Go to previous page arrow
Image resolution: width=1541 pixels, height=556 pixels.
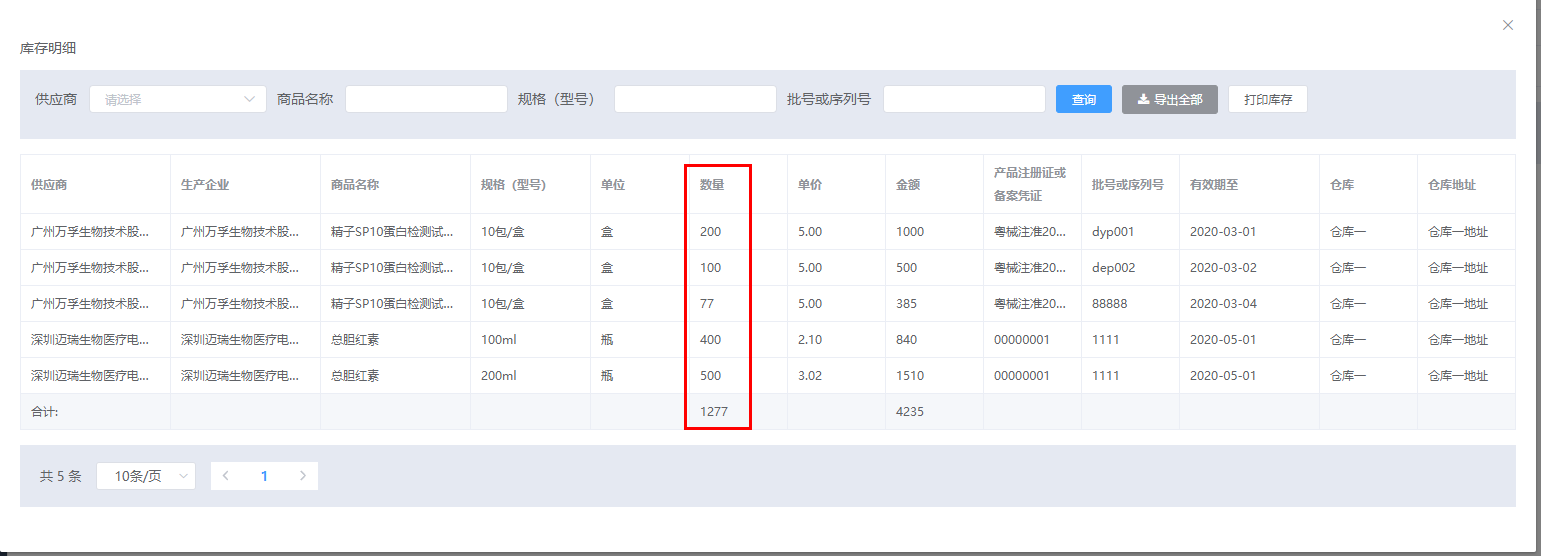pos(226,476)
